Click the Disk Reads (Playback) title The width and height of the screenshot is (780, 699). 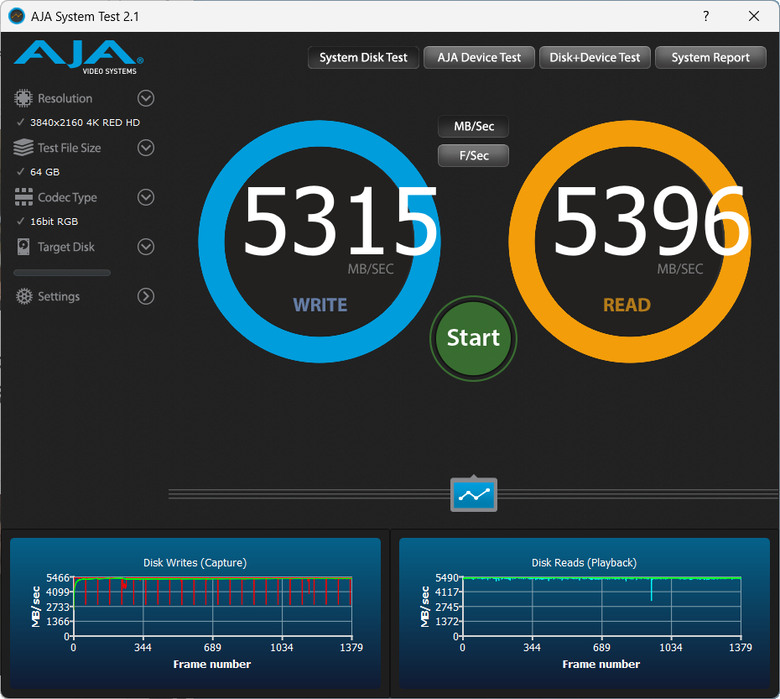(x=584, y=563)
